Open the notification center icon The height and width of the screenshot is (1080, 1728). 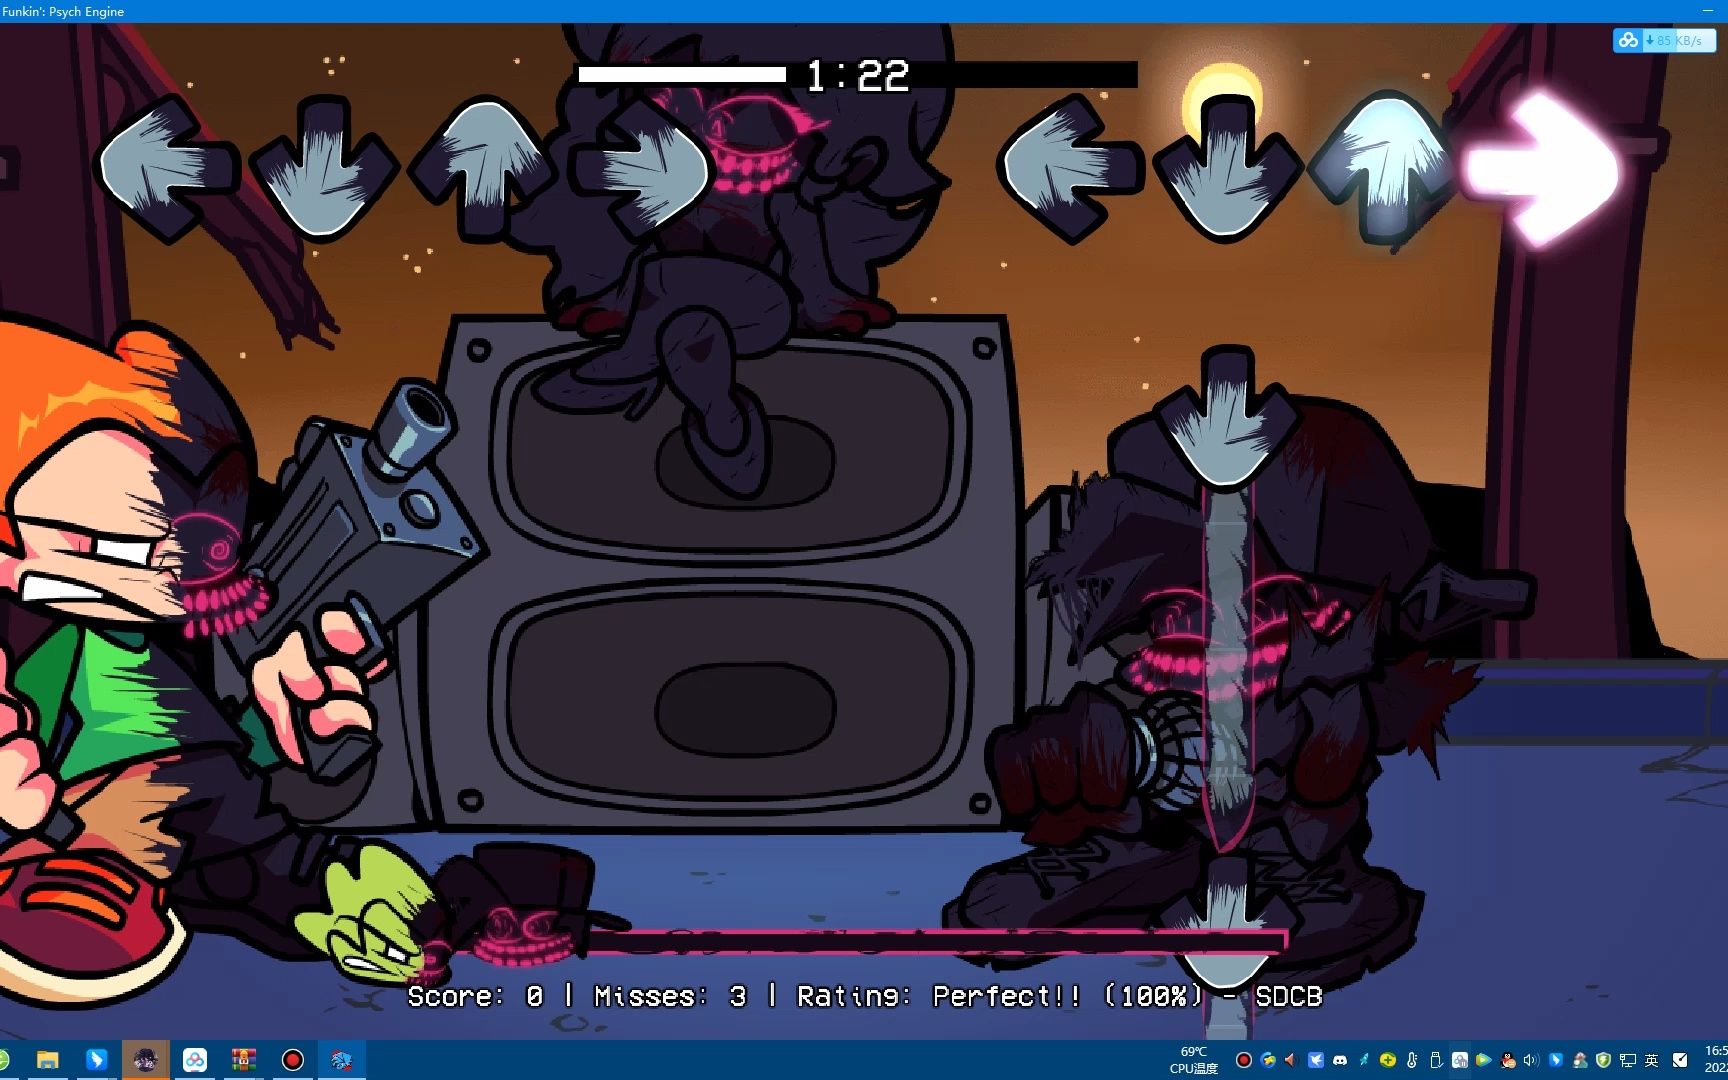coord(1680,1060)
